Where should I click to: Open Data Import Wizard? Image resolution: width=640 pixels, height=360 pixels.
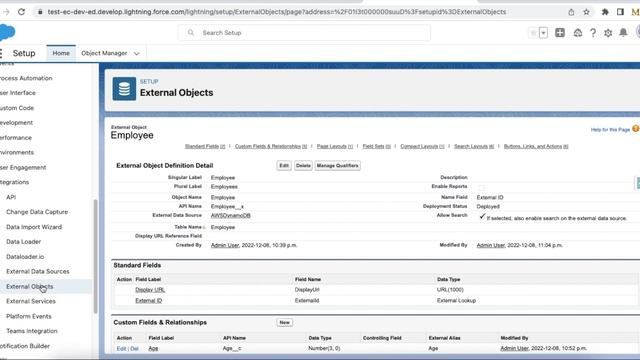34,227
